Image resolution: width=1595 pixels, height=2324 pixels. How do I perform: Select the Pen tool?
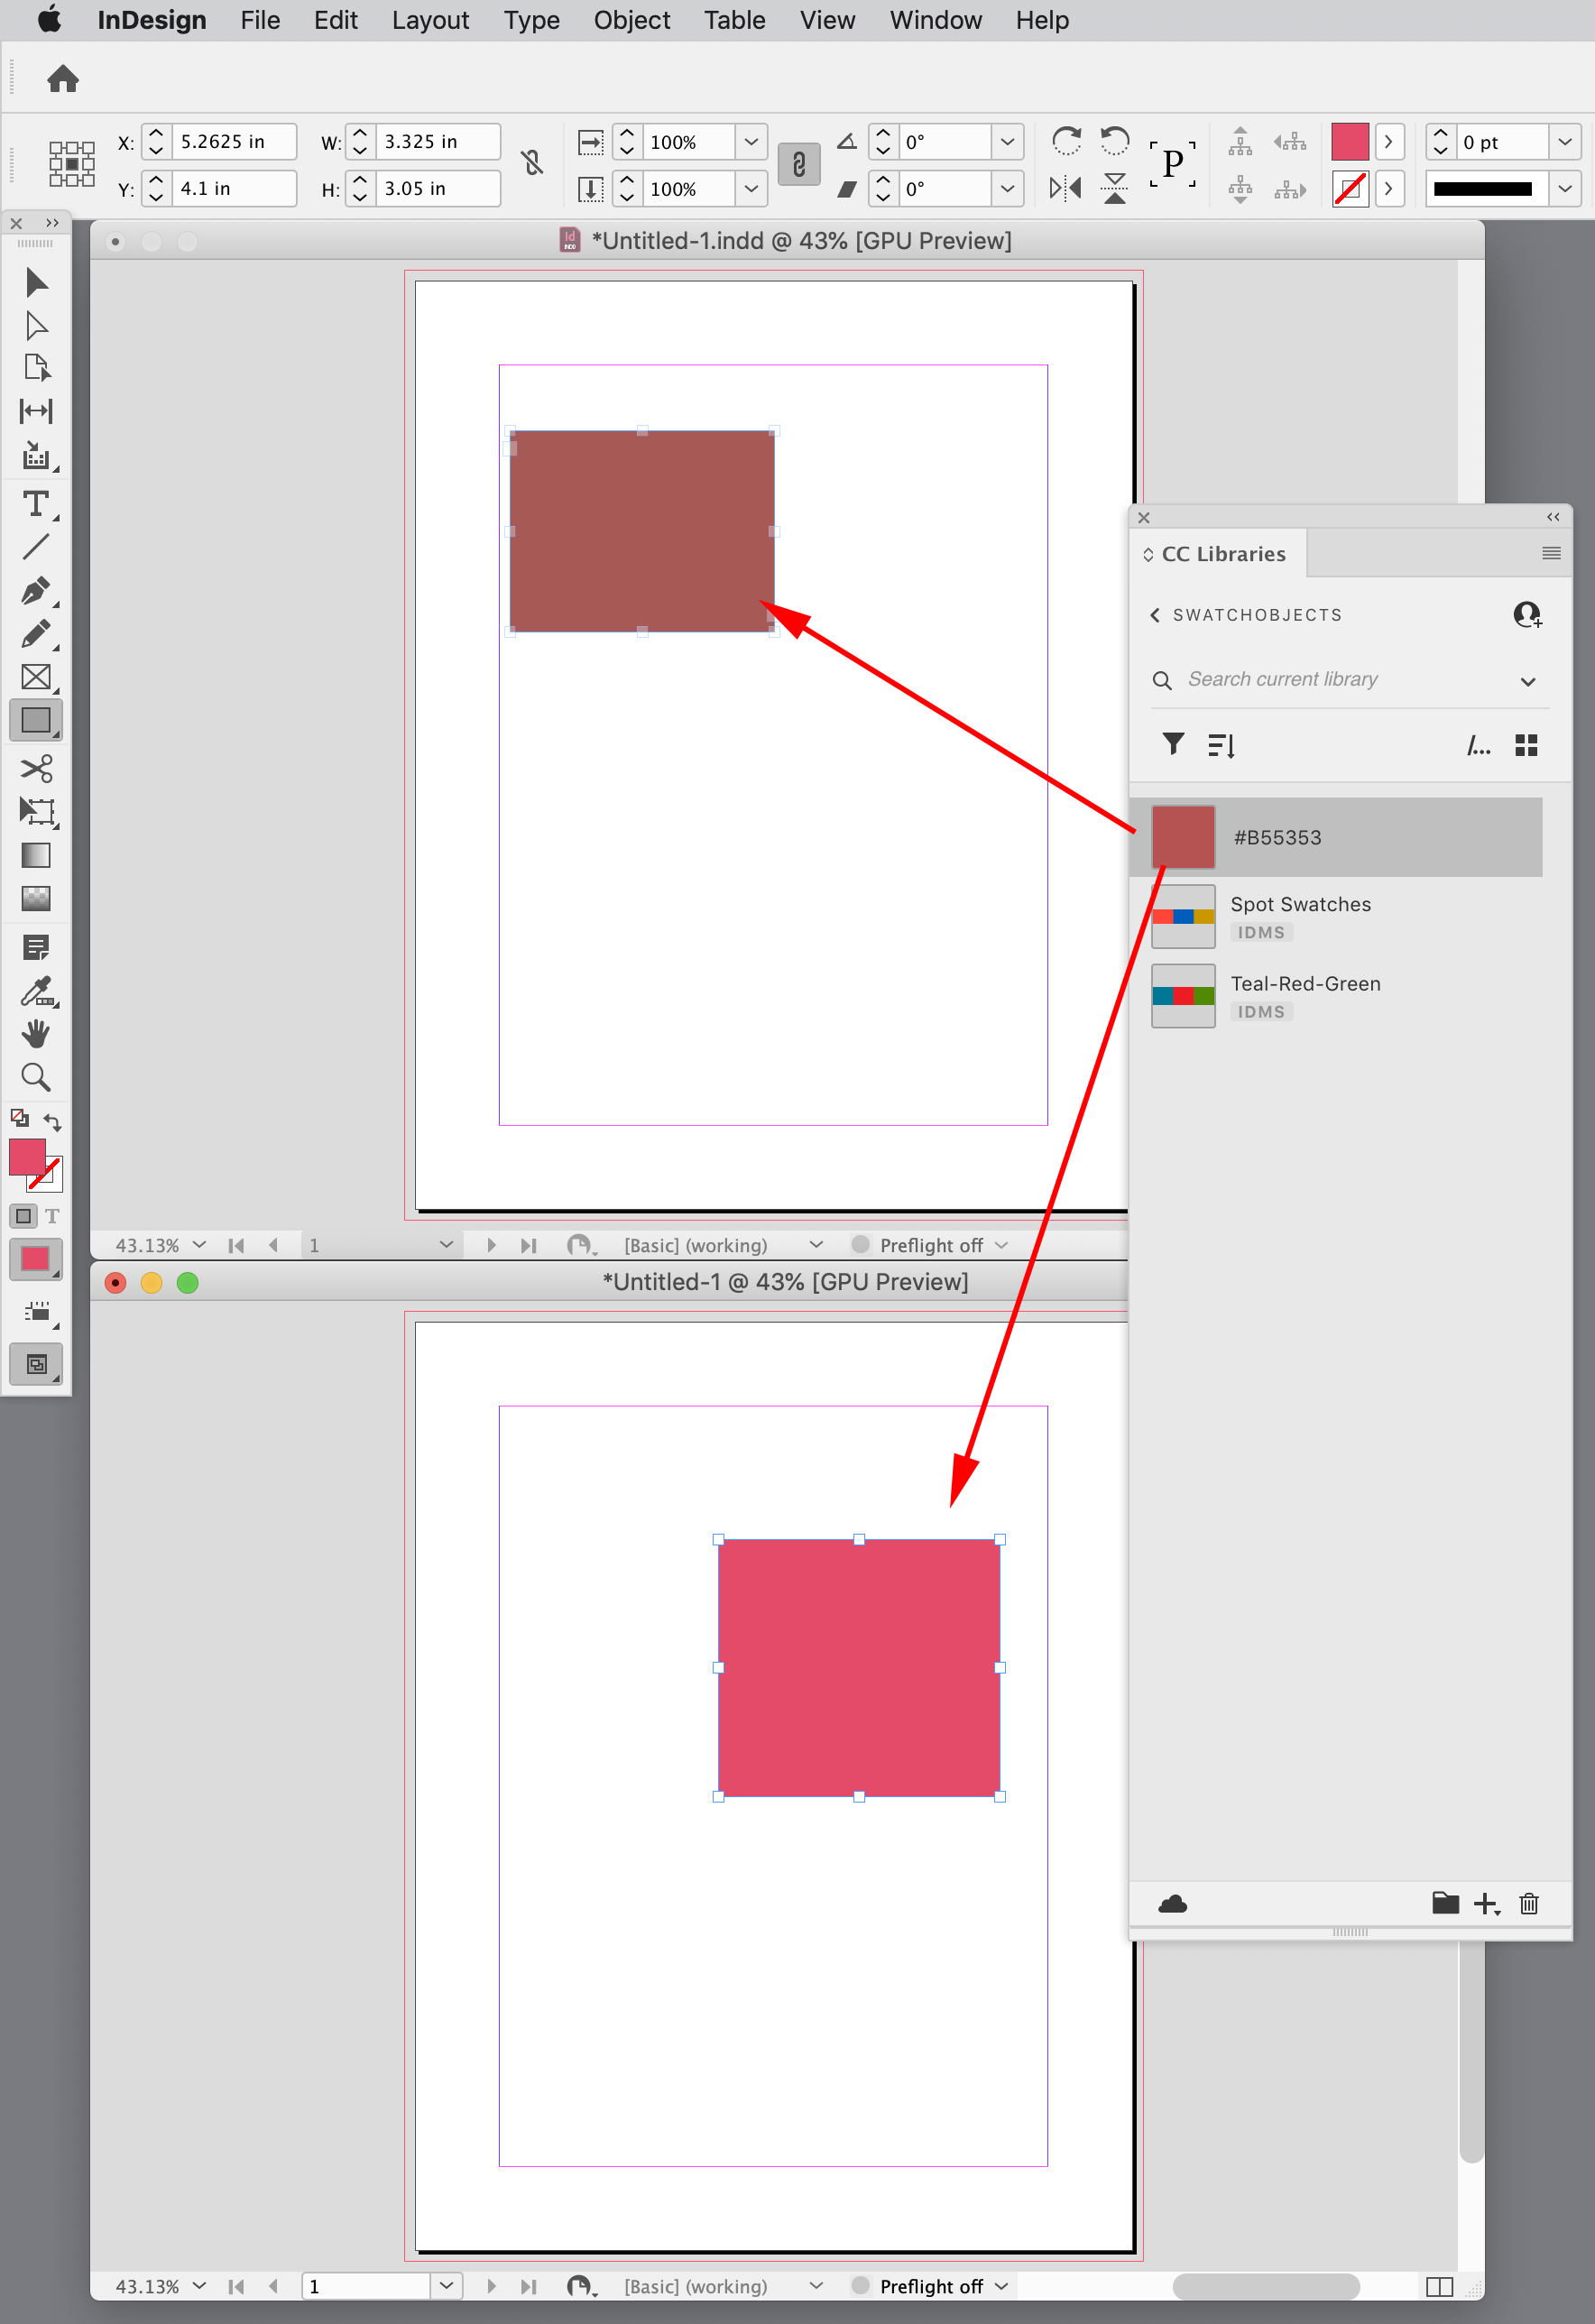point(36,592)
